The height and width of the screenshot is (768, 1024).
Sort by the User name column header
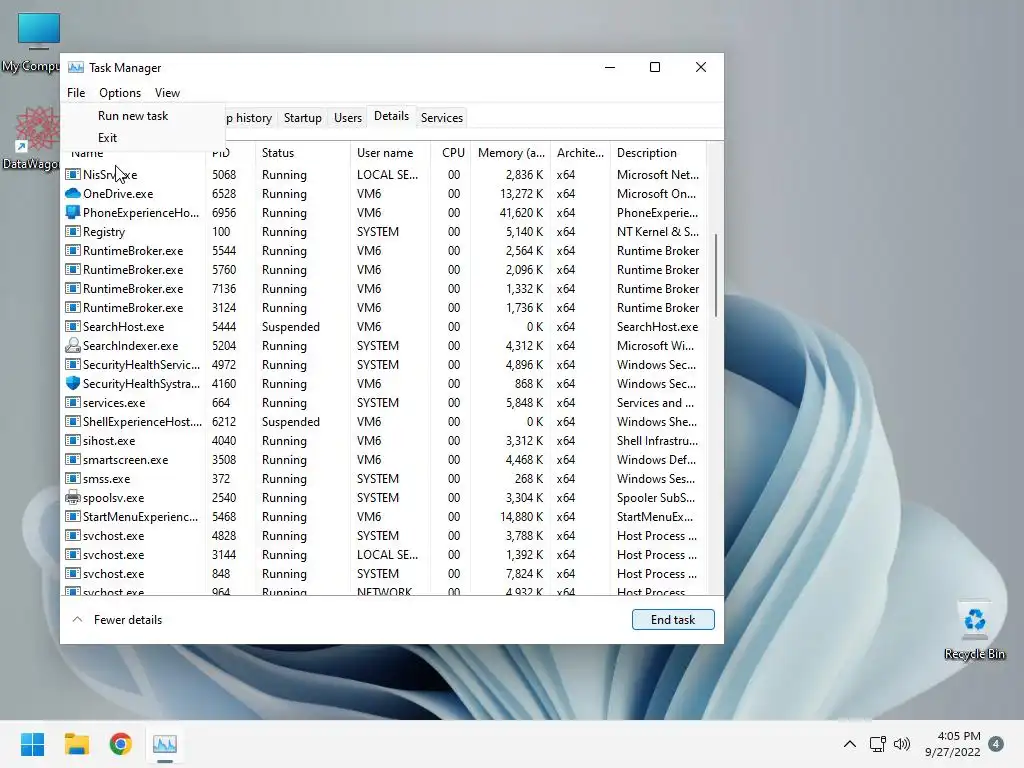pyautogui.click(x=391, y=153)
